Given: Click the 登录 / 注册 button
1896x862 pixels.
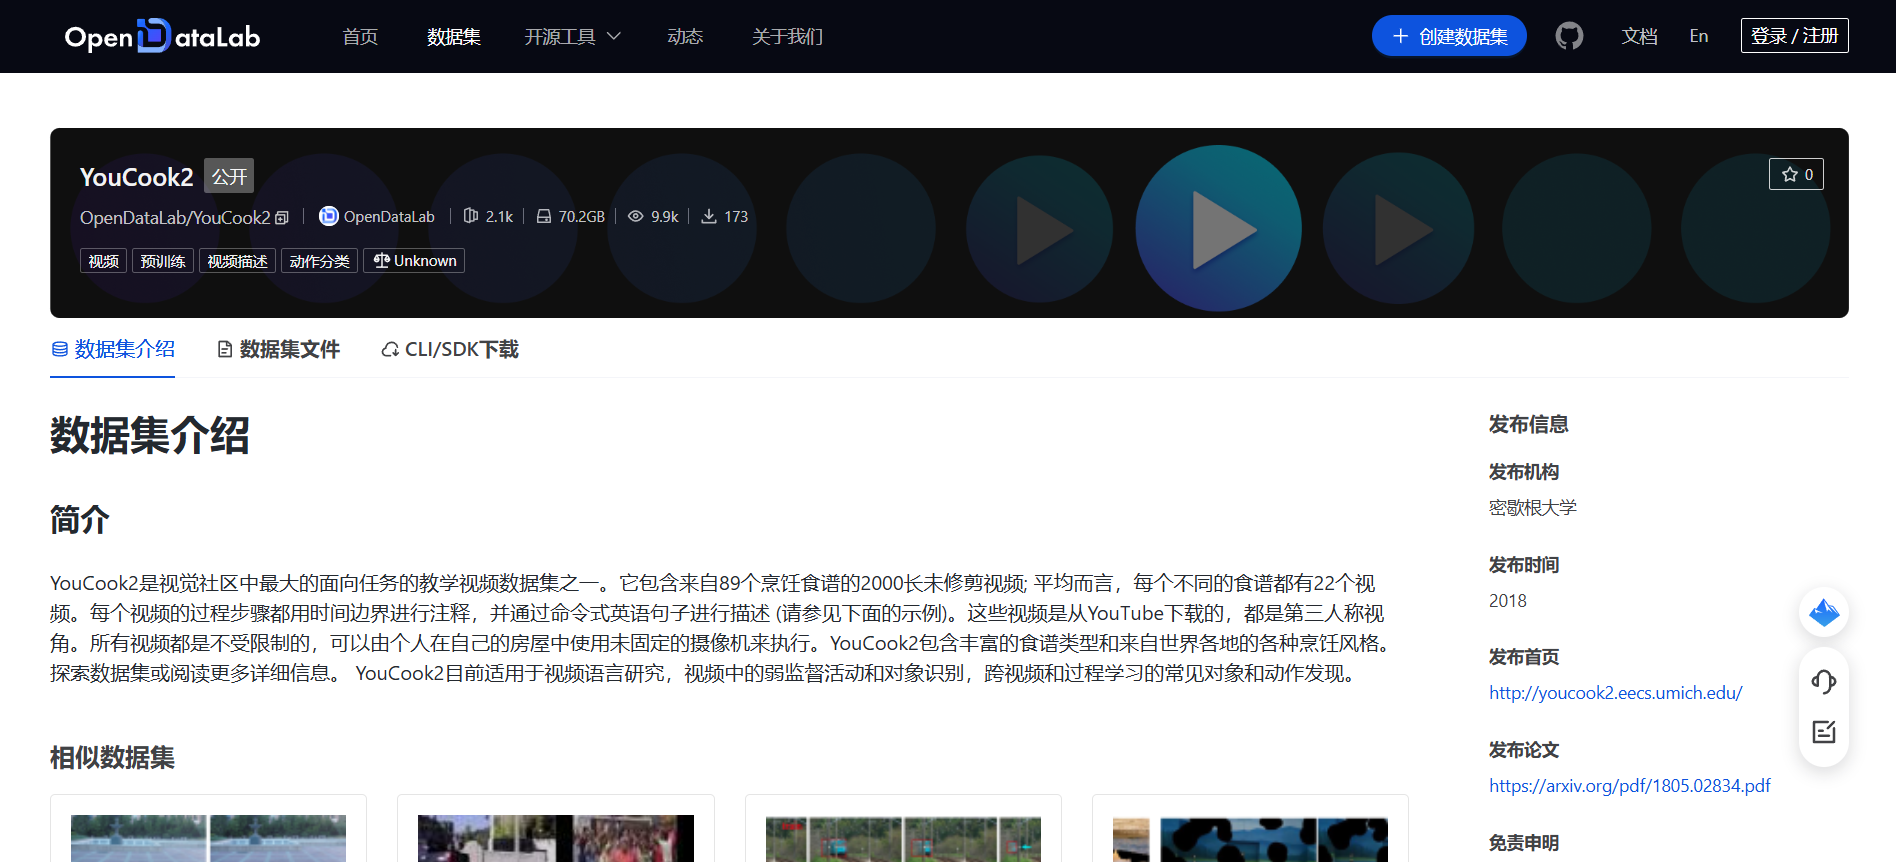Looking at the screenshot, I should (1794, 36).
